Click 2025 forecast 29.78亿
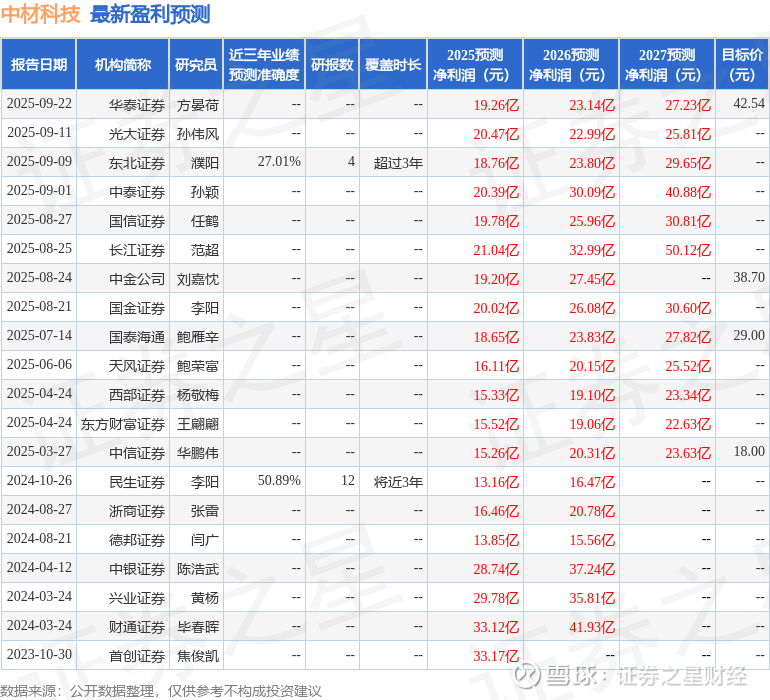770x700 pixels. [x=496, y=598]
